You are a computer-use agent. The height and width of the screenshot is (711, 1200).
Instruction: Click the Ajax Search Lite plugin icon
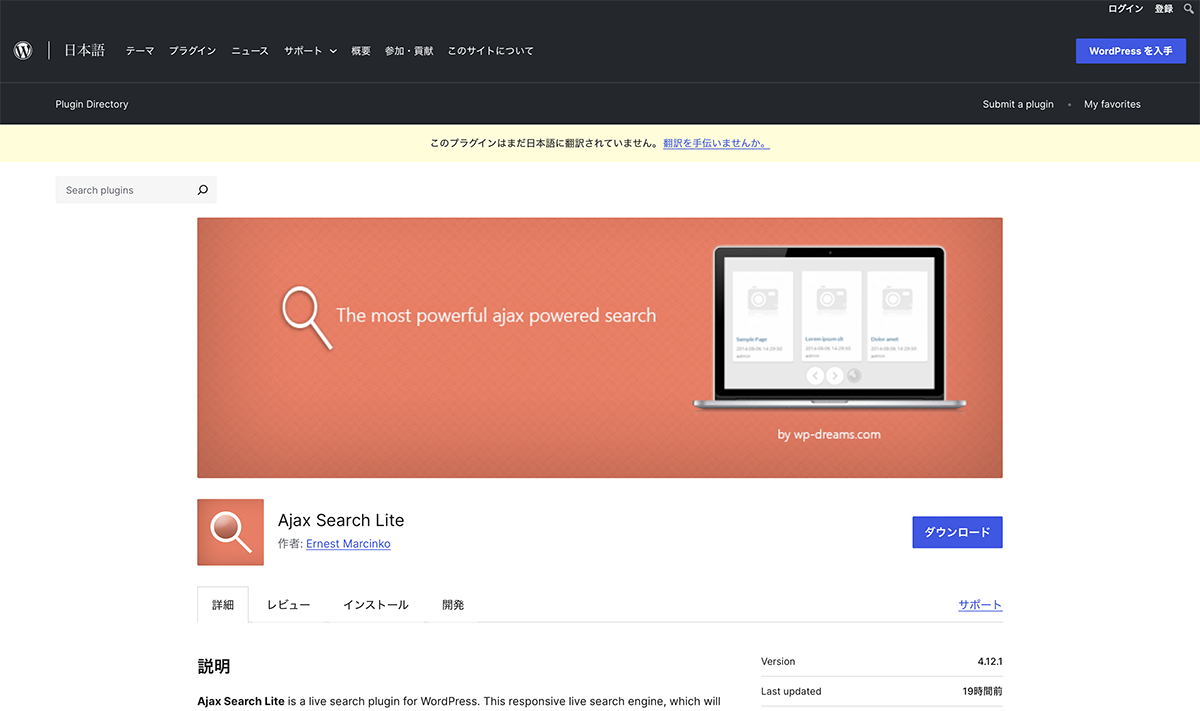230,532
